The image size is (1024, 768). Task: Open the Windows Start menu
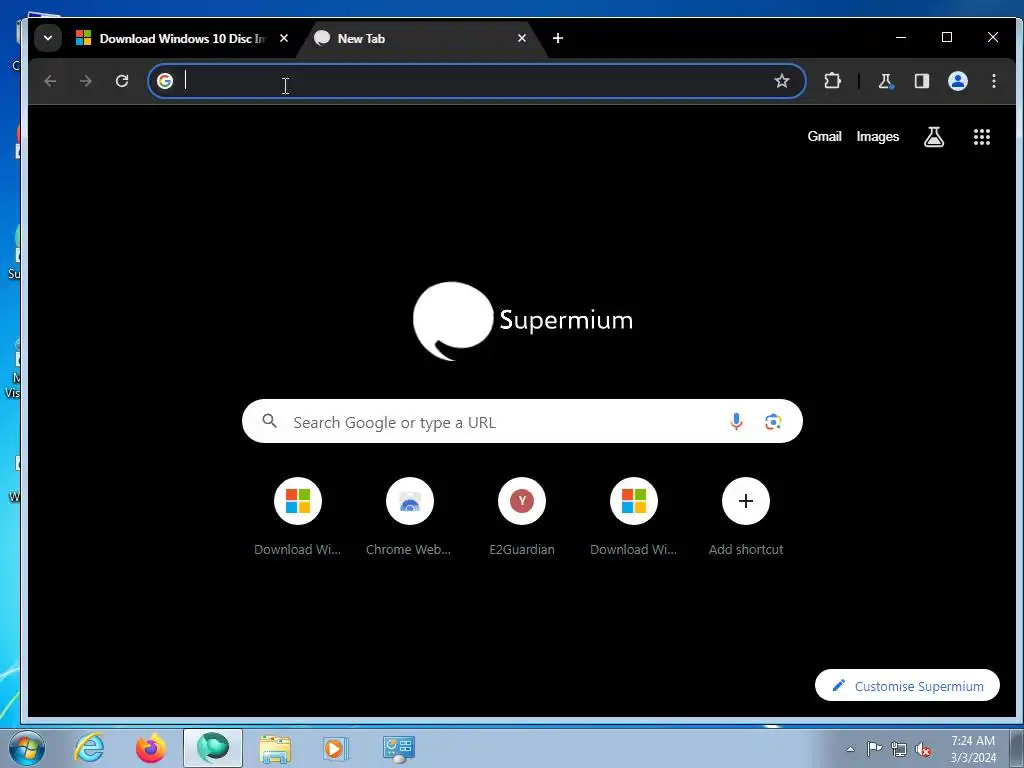point(26,748)
